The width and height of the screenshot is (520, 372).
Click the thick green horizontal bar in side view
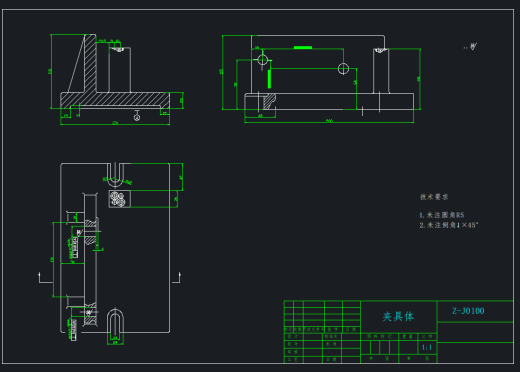[x=303, y=48]
